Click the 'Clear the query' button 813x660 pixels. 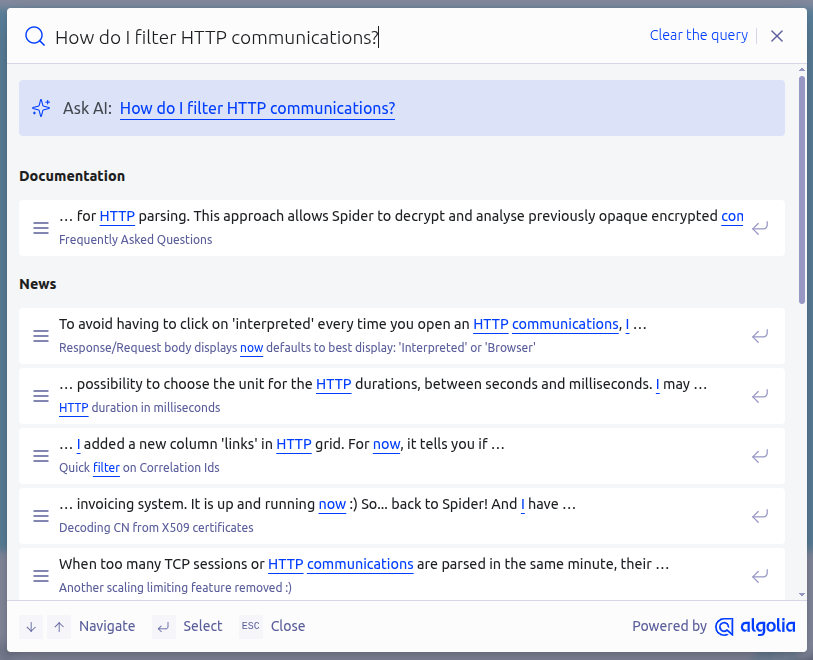click(x=698, y=36)
